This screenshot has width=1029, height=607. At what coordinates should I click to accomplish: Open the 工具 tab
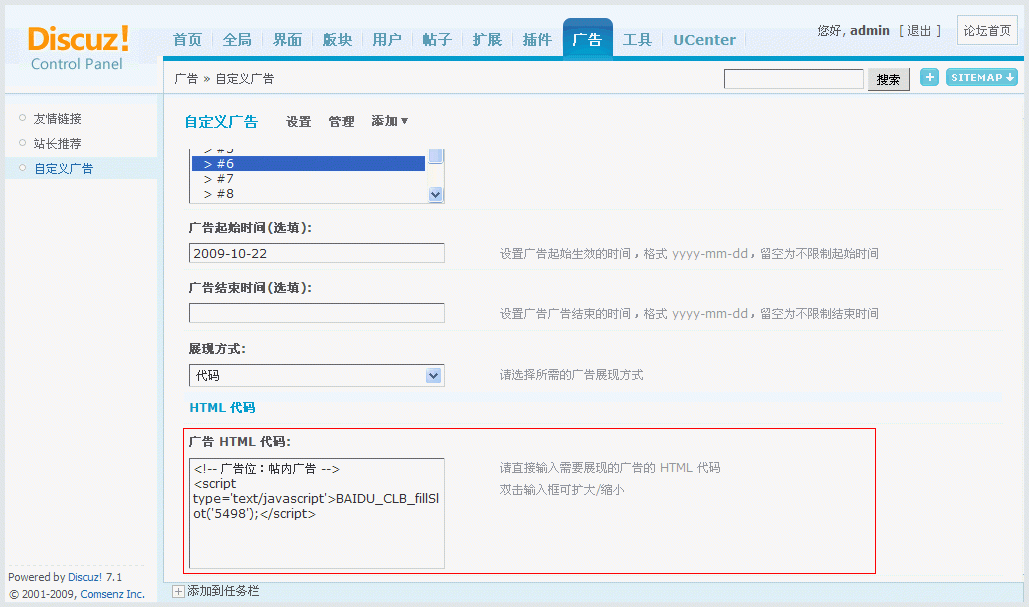pos(637,40)
